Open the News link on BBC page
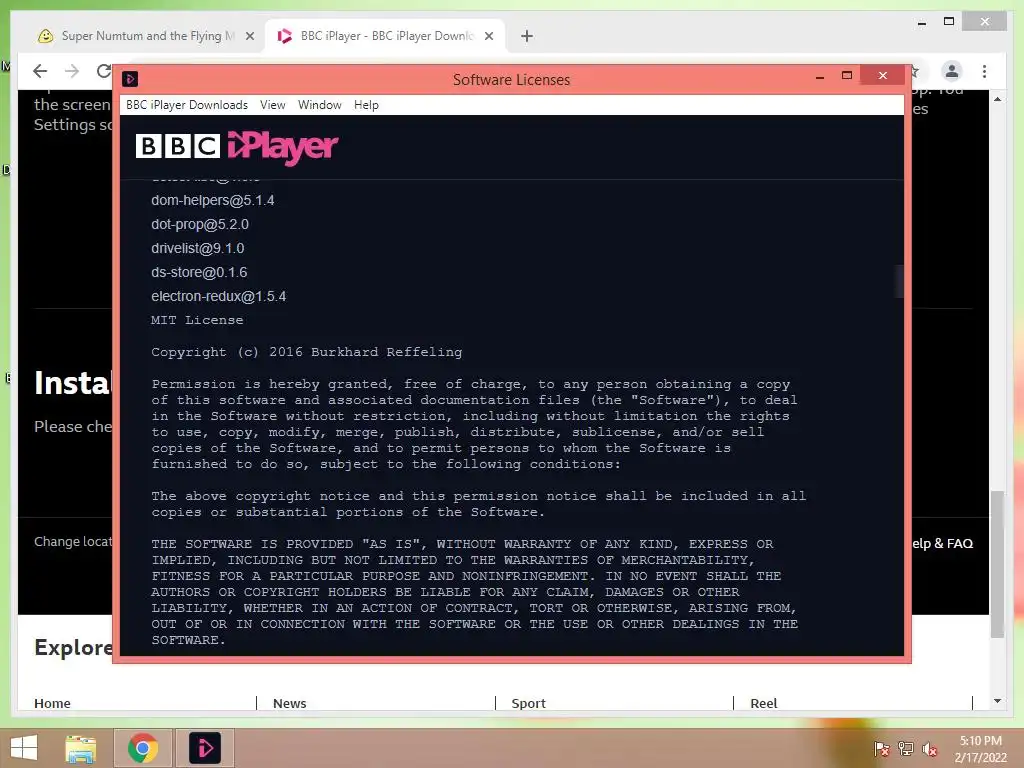 pyautogui.click(x=289, y=703)
